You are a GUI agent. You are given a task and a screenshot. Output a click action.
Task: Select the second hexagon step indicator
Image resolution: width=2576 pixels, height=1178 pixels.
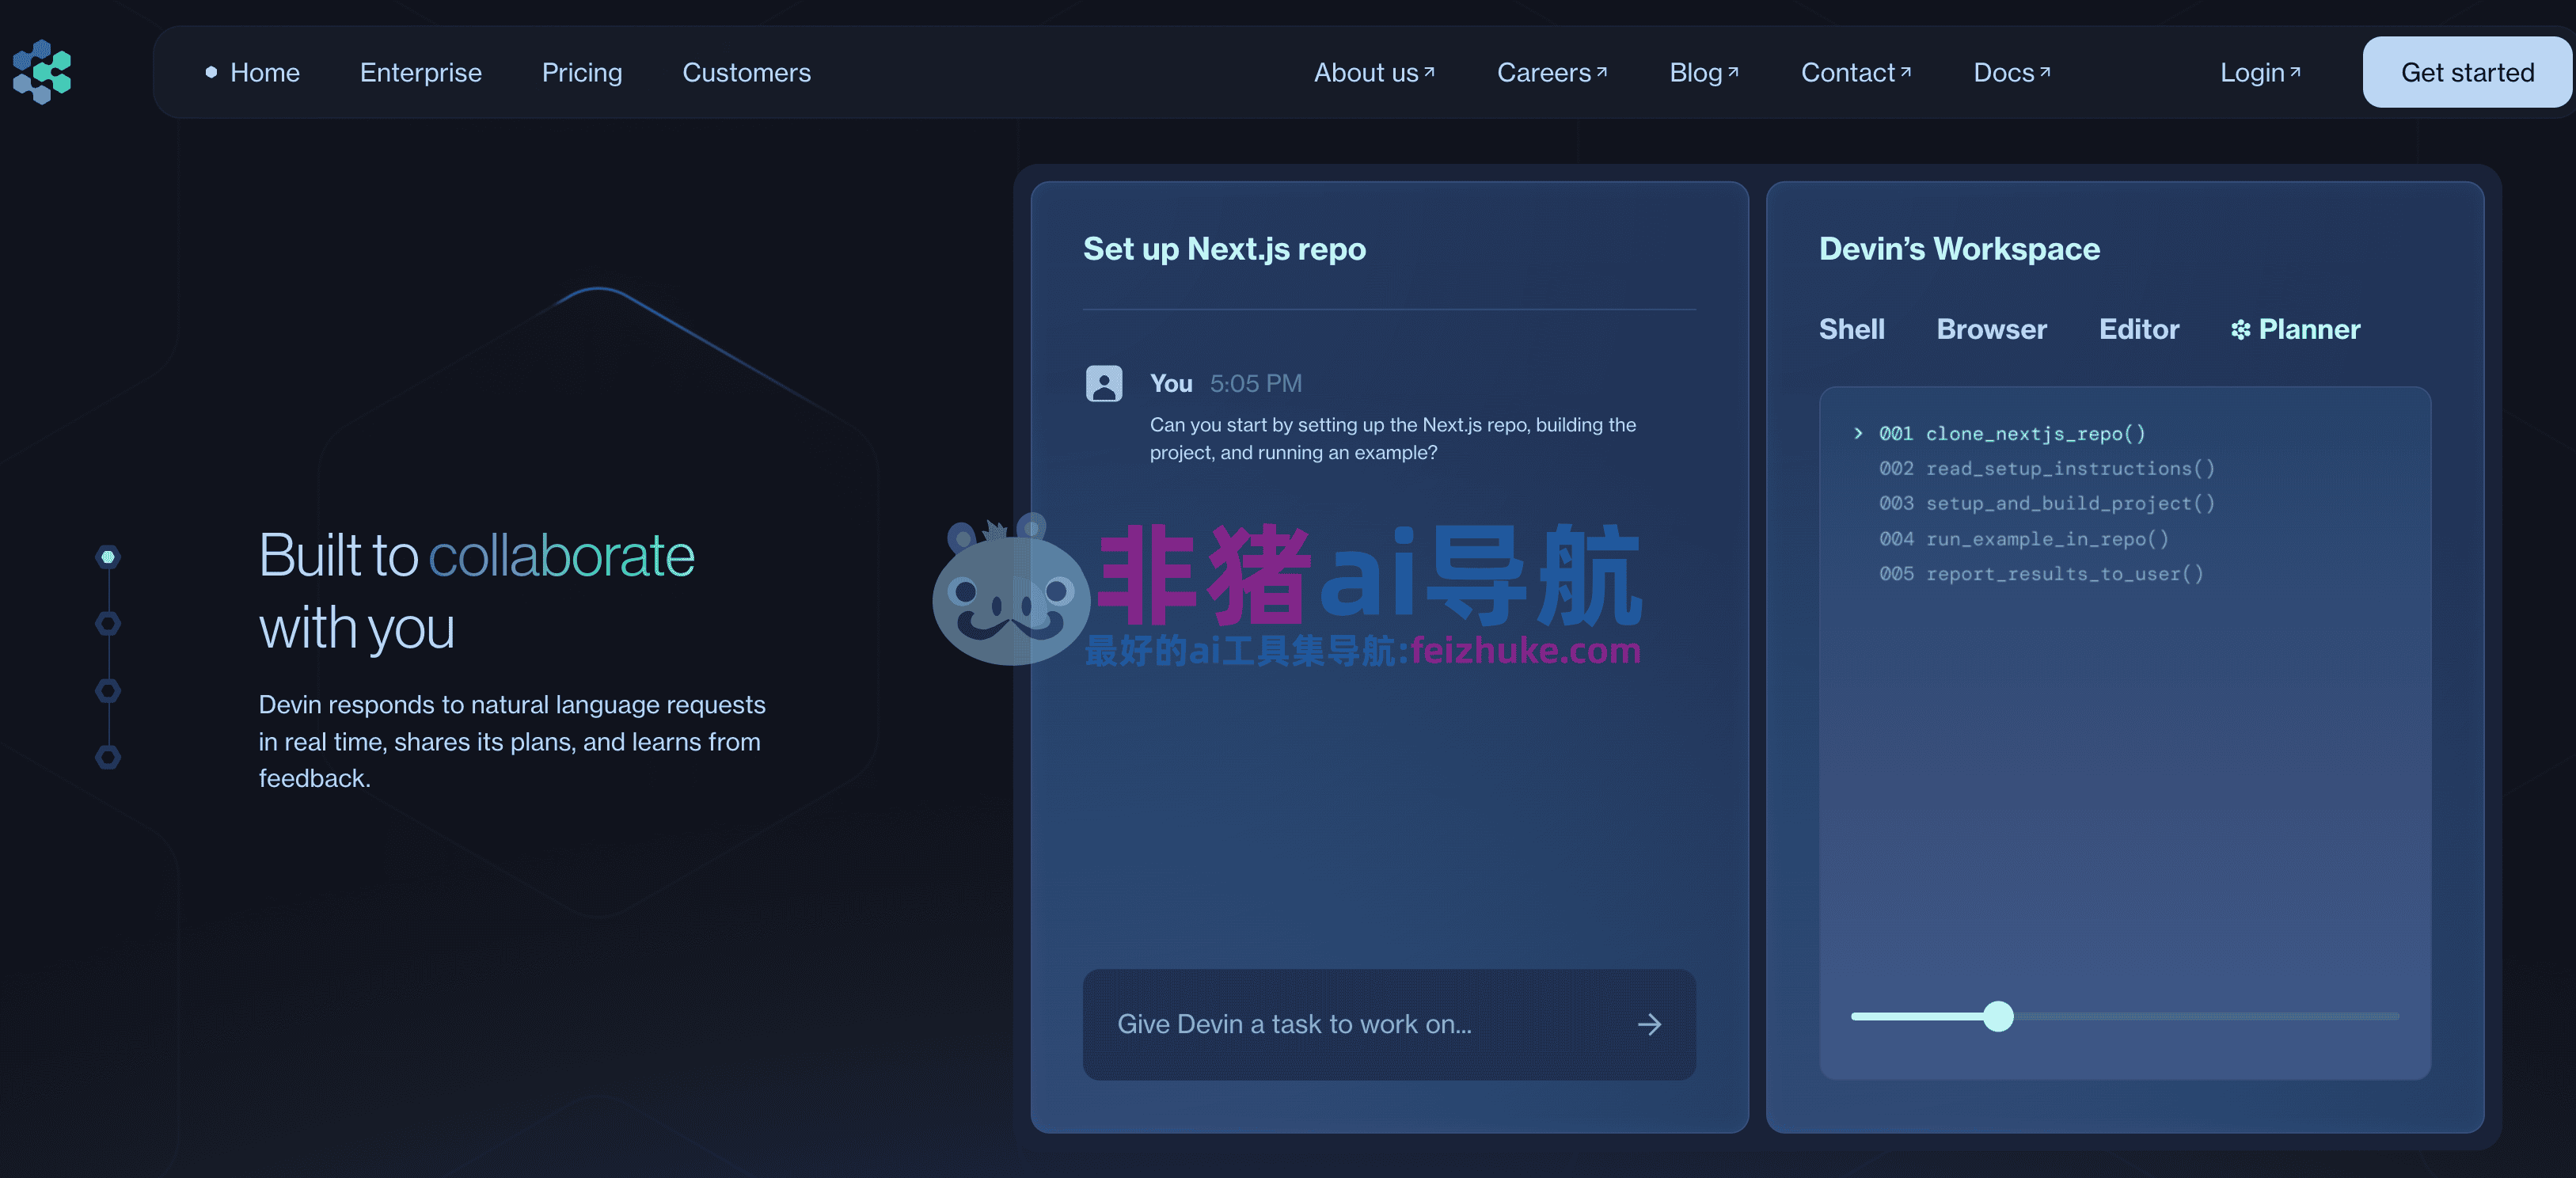[108, 624]
